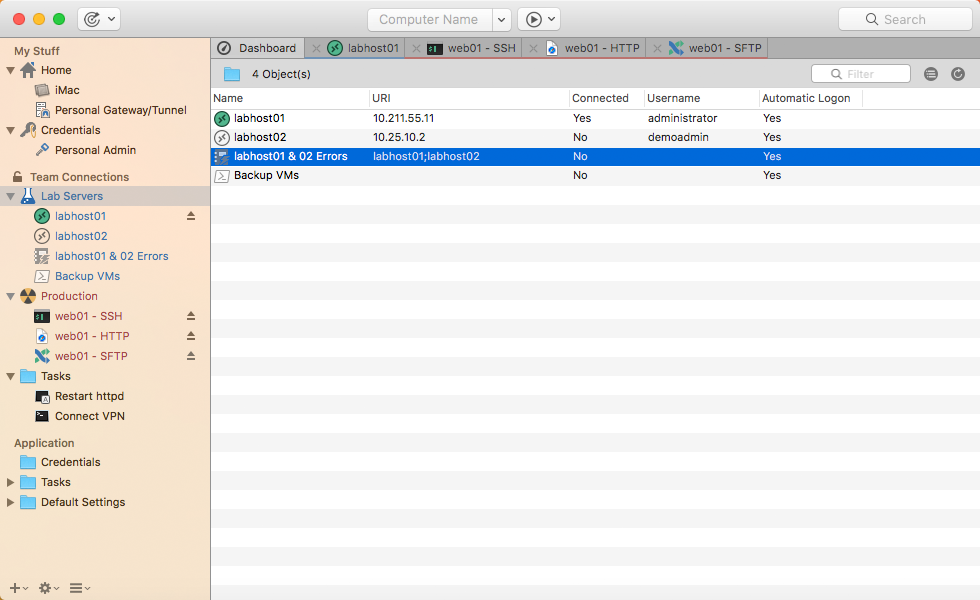Sort list by Connected column
980x600 pixels.
pyautogui.click(x=607, y=98)
